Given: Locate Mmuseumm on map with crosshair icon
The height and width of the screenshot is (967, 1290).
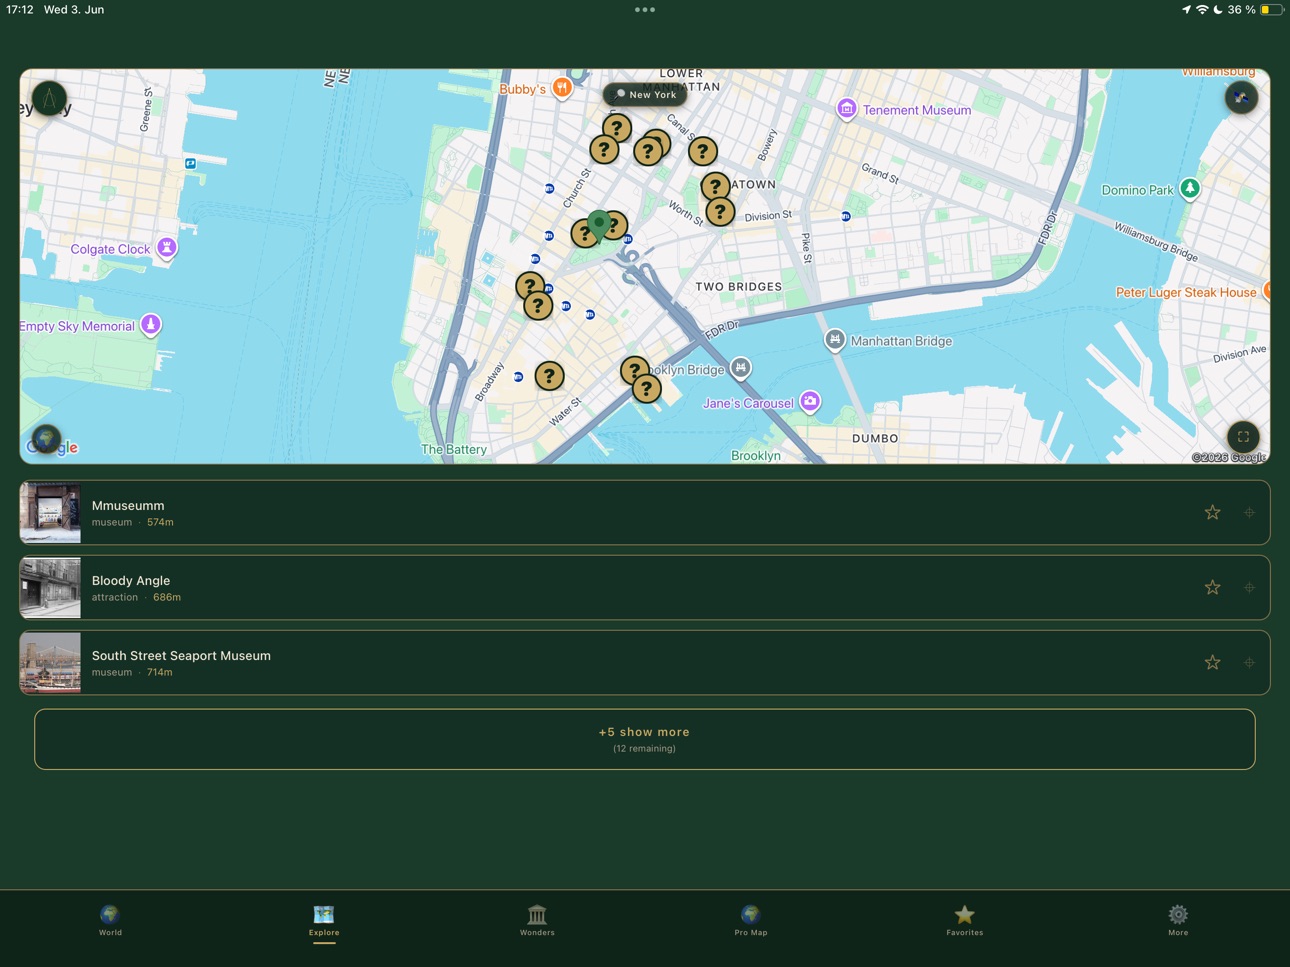Looking at the screenshot, I should [x=1249, y=513].
